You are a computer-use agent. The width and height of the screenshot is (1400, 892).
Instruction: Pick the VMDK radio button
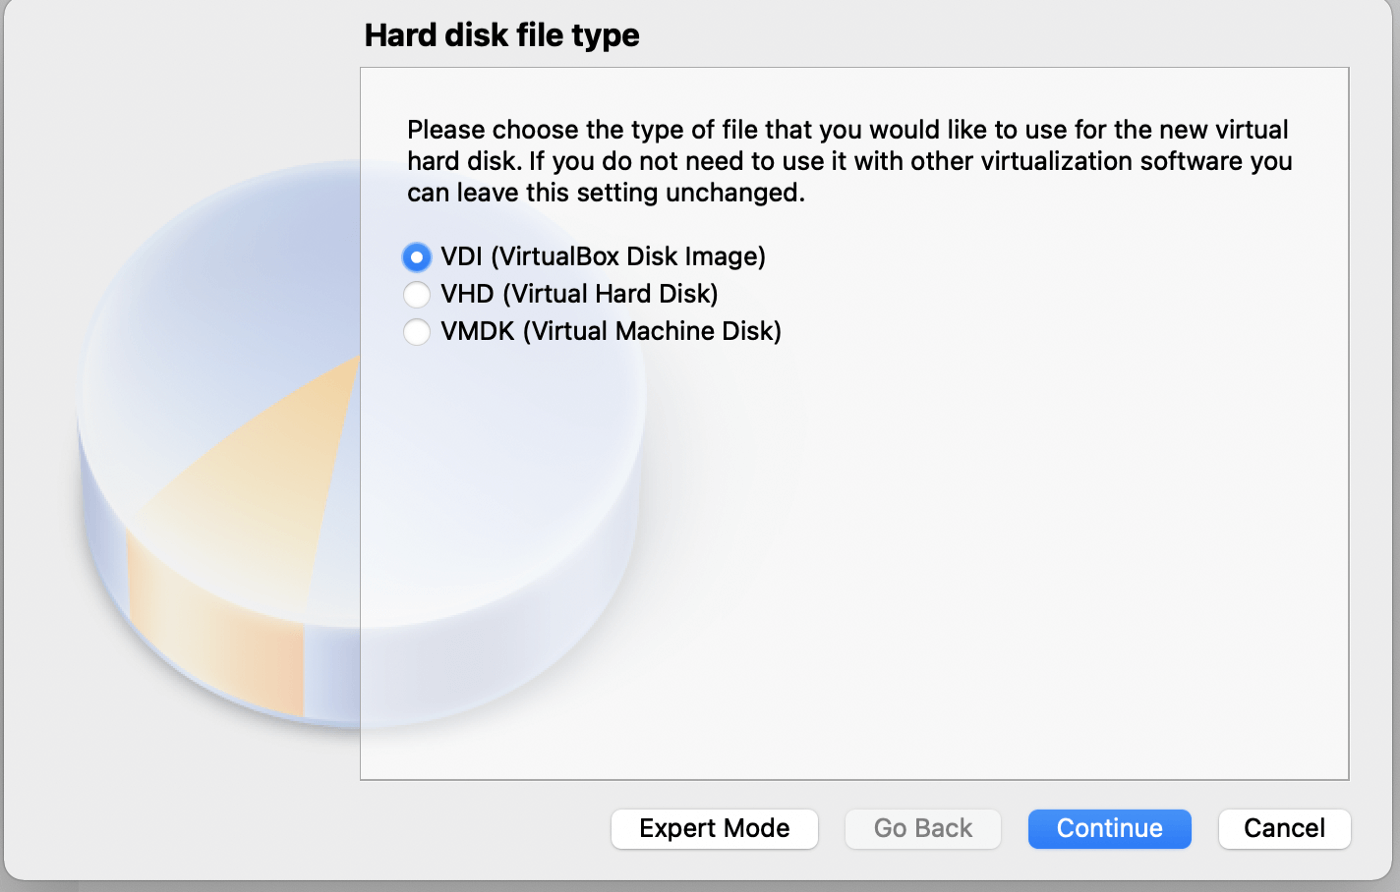tap(417, 331)
